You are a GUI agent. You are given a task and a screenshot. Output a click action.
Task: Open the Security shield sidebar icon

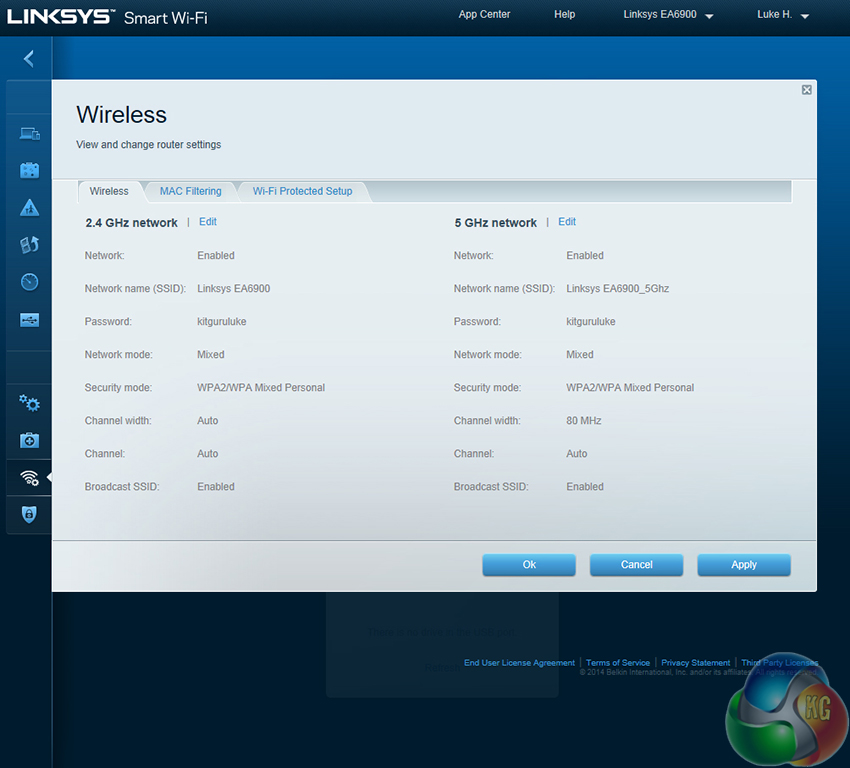(29, 514)
